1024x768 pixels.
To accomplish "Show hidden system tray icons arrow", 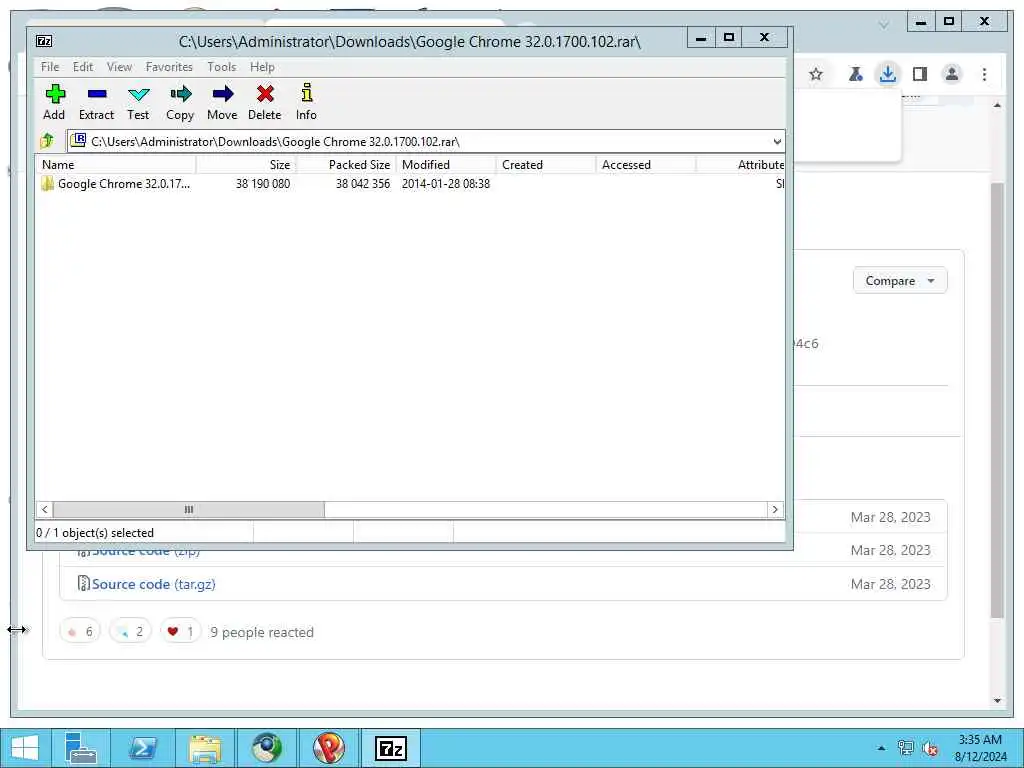I will click(x=881, y=748).
